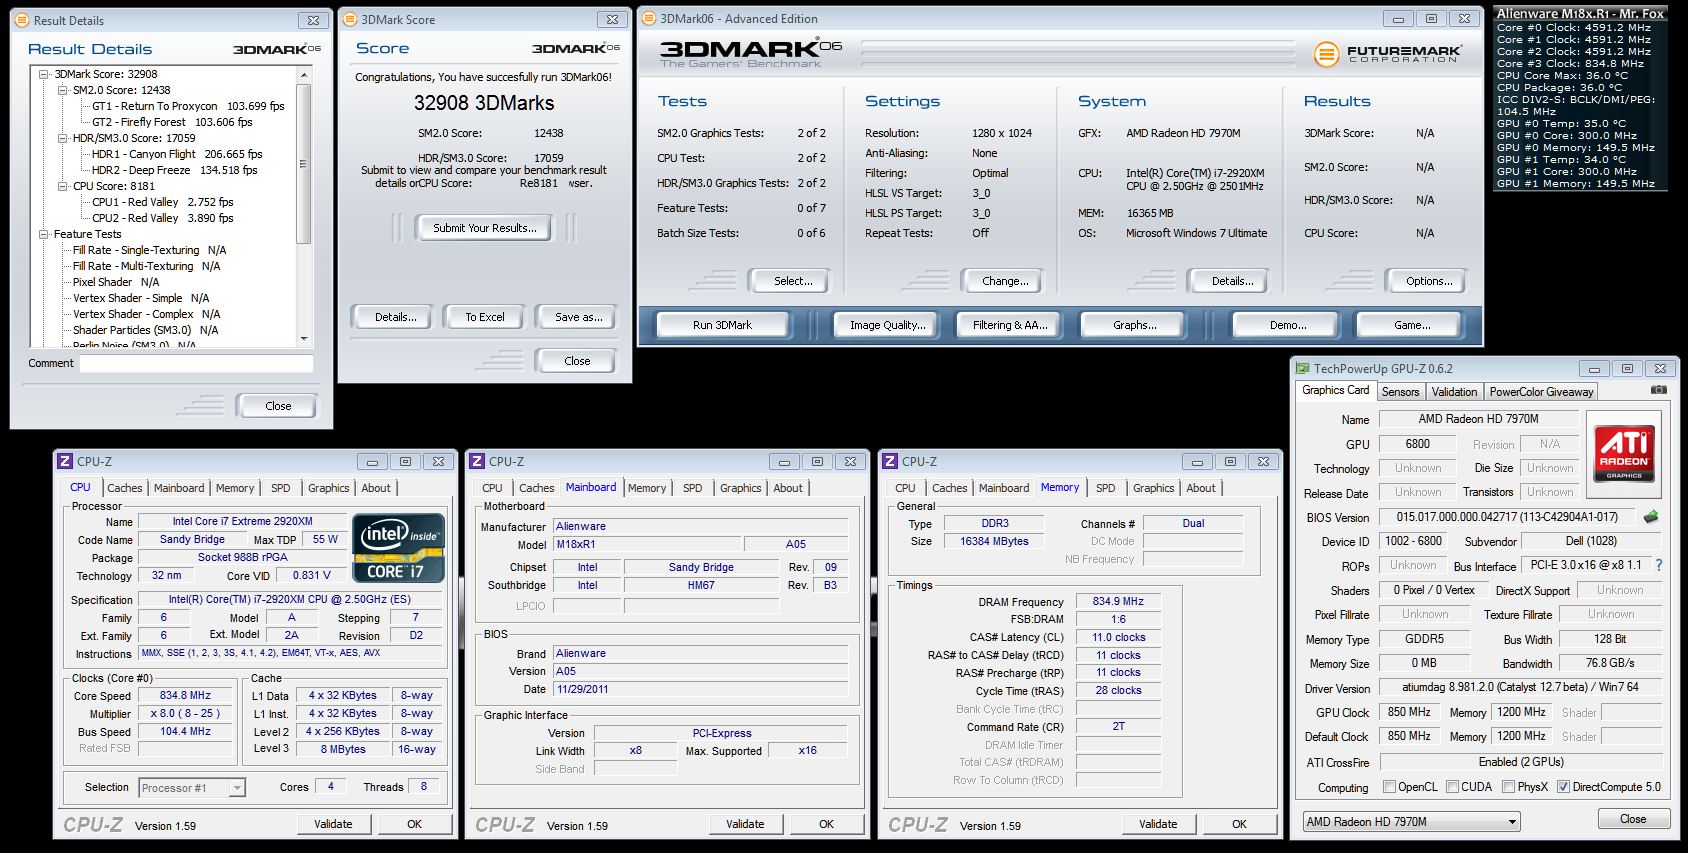Click the Image Quality... button
Screen dimensions: 1688x853
(x=887, y=325)
